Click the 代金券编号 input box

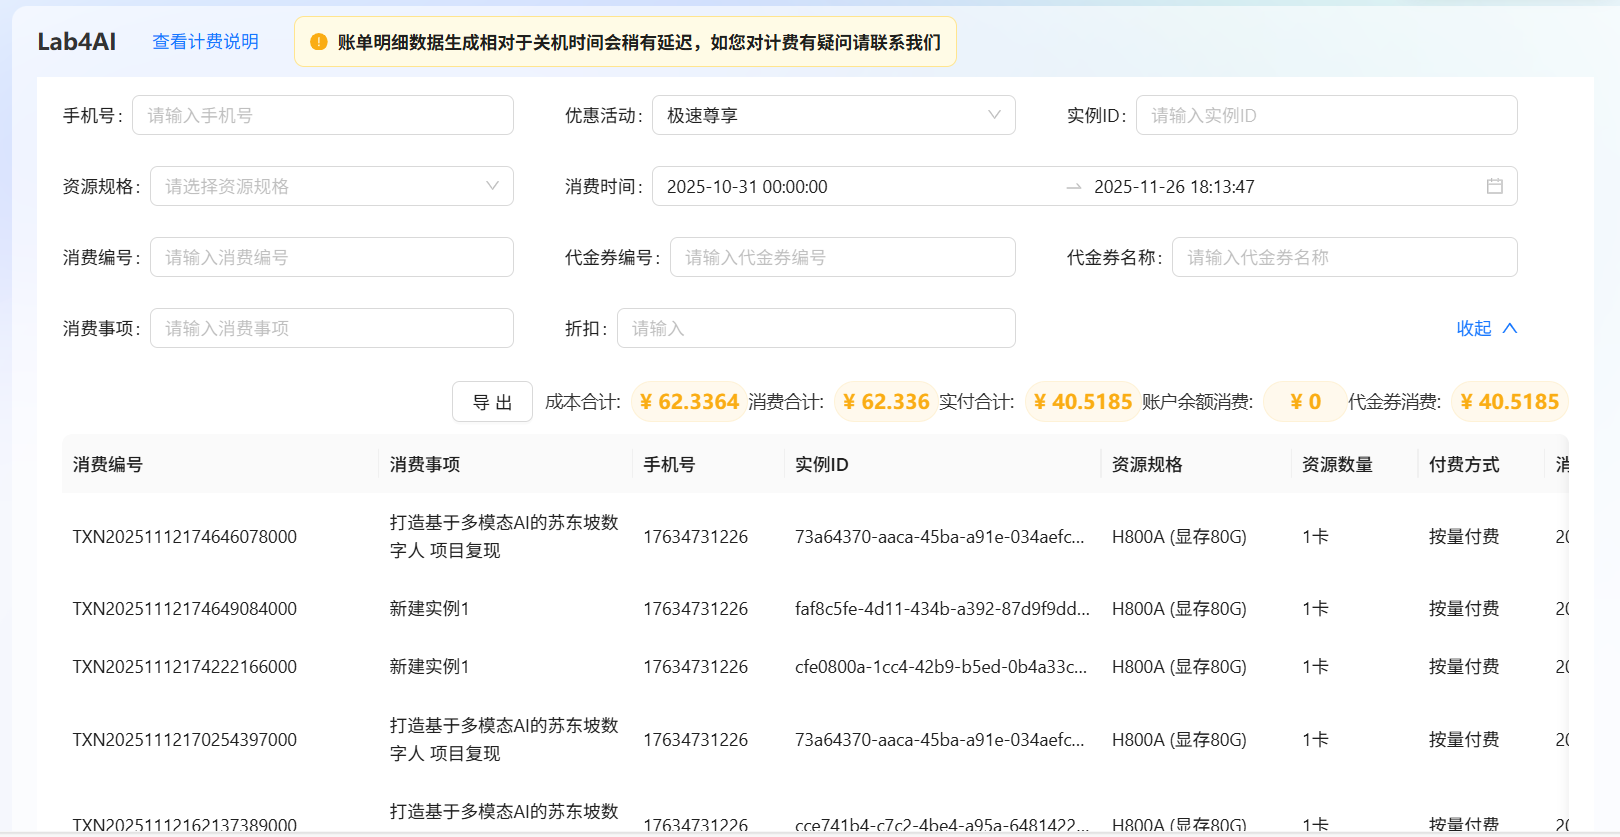pyautogui.click(x=842, y=257)
